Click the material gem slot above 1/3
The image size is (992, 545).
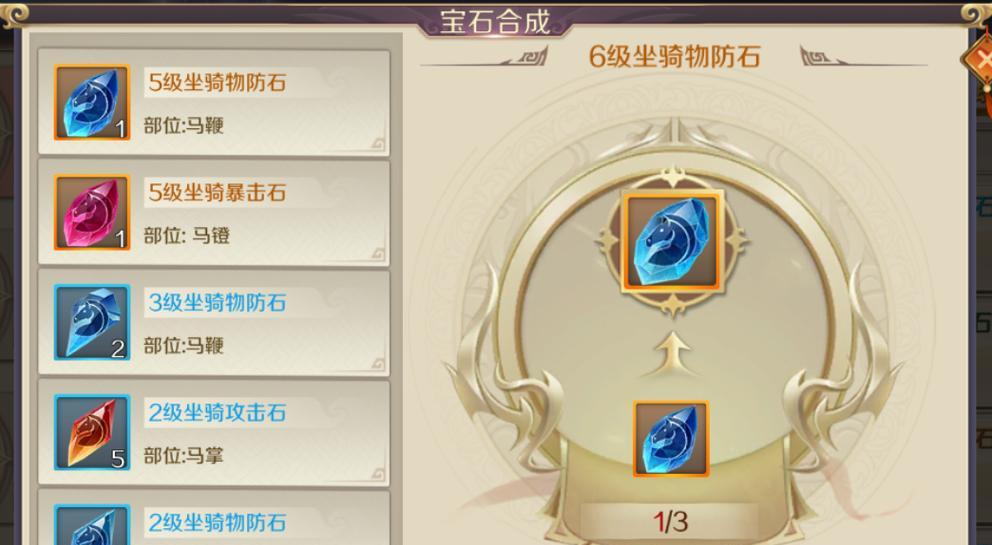(671, 439)
